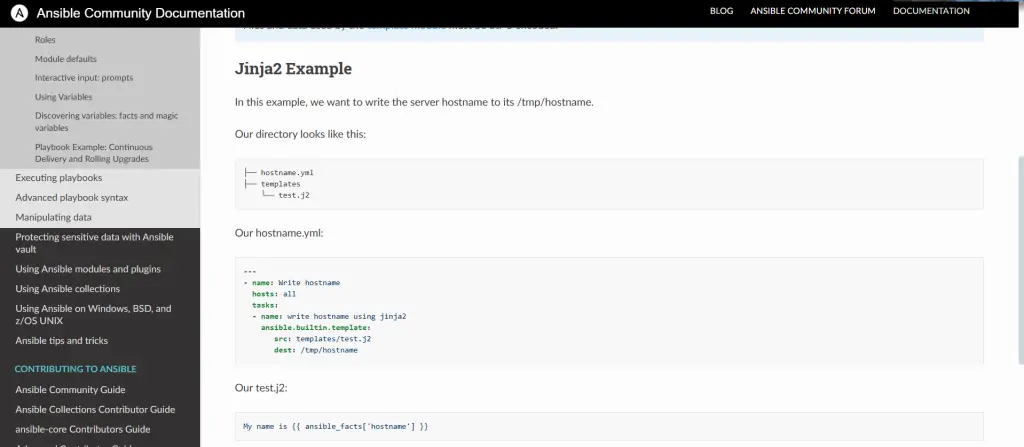Image resolution: width=1024 pixels, height=447 pixels.
Task: Open Ansible Collections Contributor Guide
Action: [x=95, y=410]
